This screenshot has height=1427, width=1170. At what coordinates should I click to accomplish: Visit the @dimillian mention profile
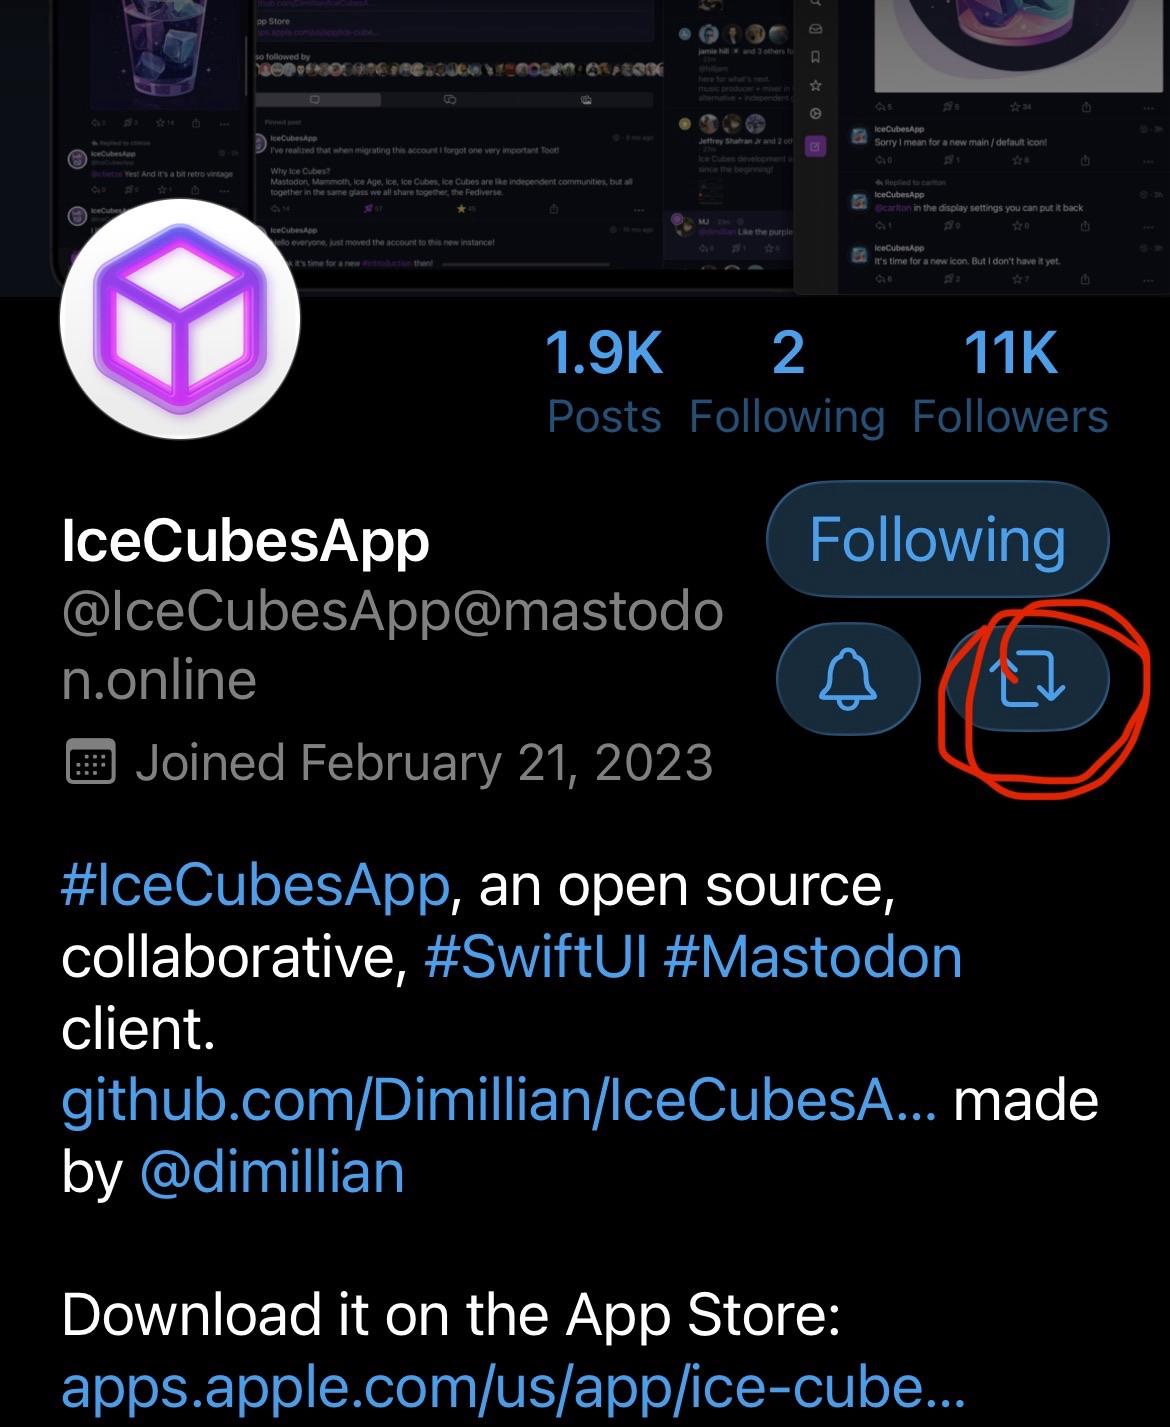coord(272,1172)
